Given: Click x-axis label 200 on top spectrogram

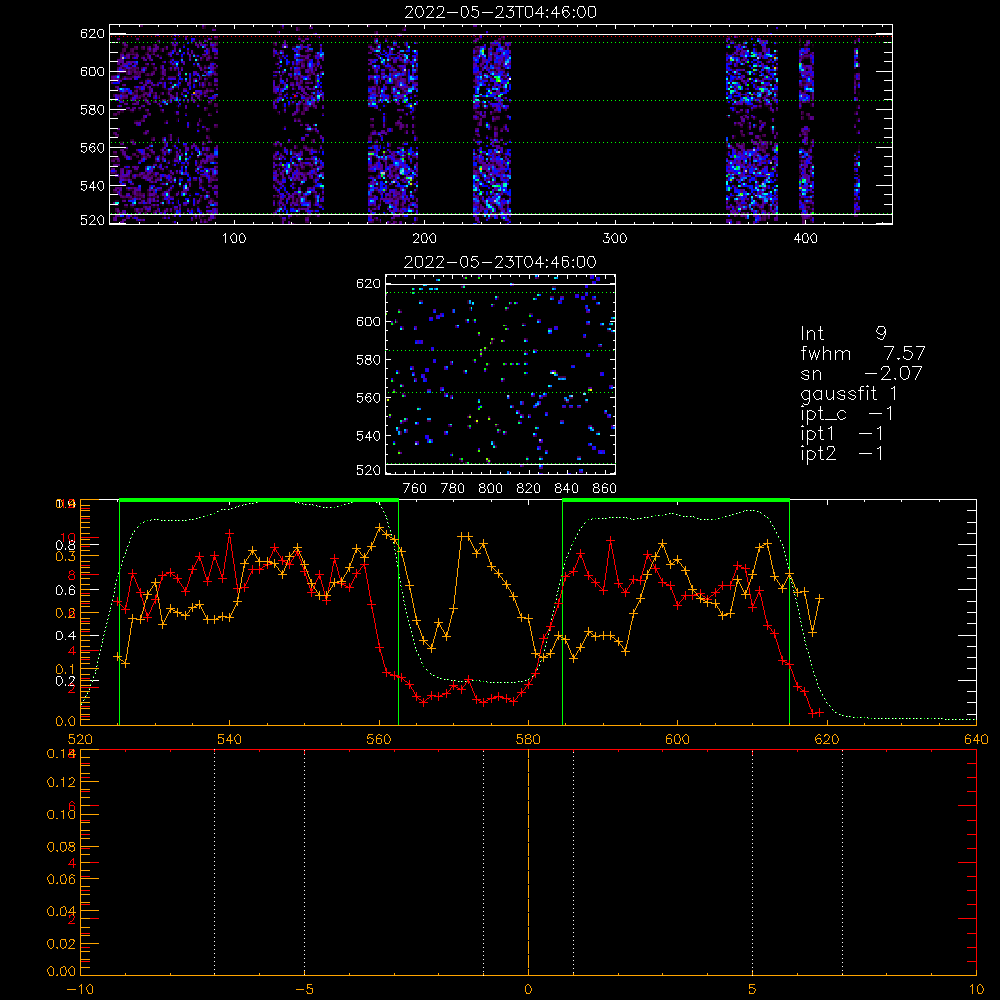Looking at the screenshot, I should coord(424,239).
